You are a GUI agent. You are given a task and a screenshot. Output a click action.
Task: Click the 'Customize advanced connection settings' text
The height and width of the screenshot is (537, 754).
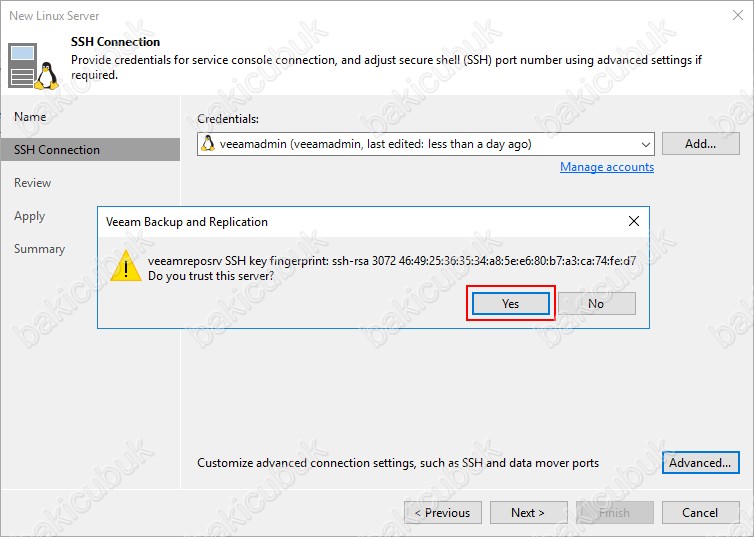tap(398, 462)
